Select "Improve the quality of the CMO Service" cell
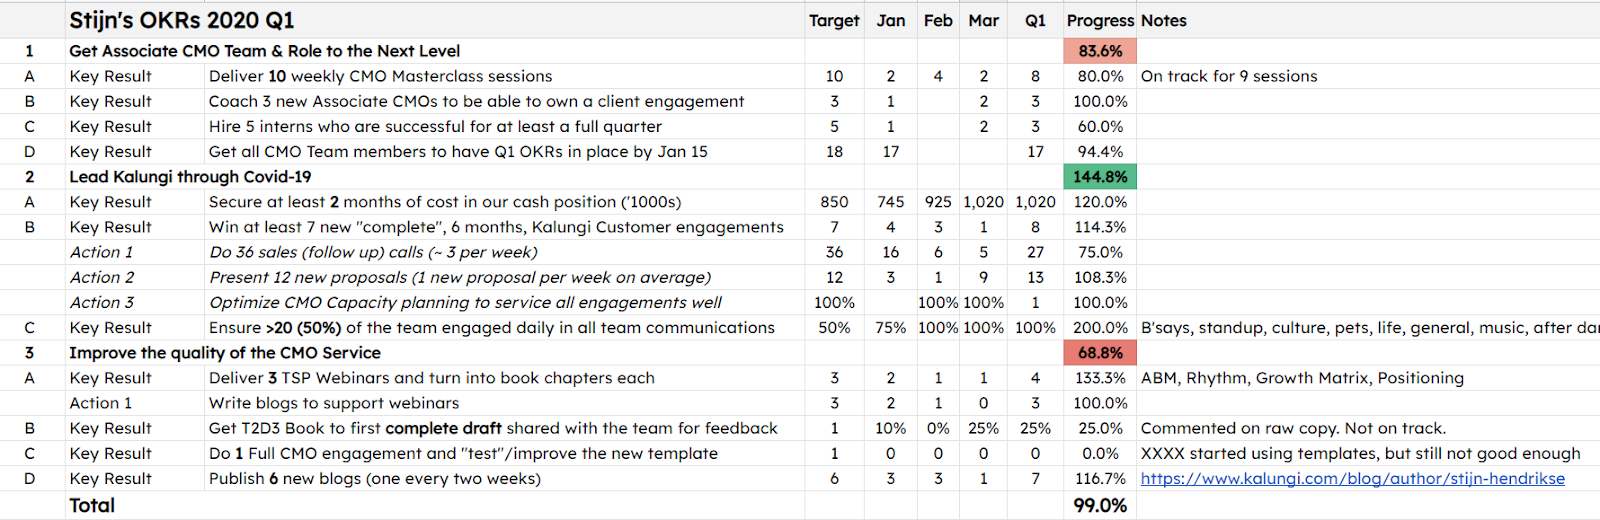Image resolution: width=1600 pixels, height=520 pixels. [x=225, y=353]
